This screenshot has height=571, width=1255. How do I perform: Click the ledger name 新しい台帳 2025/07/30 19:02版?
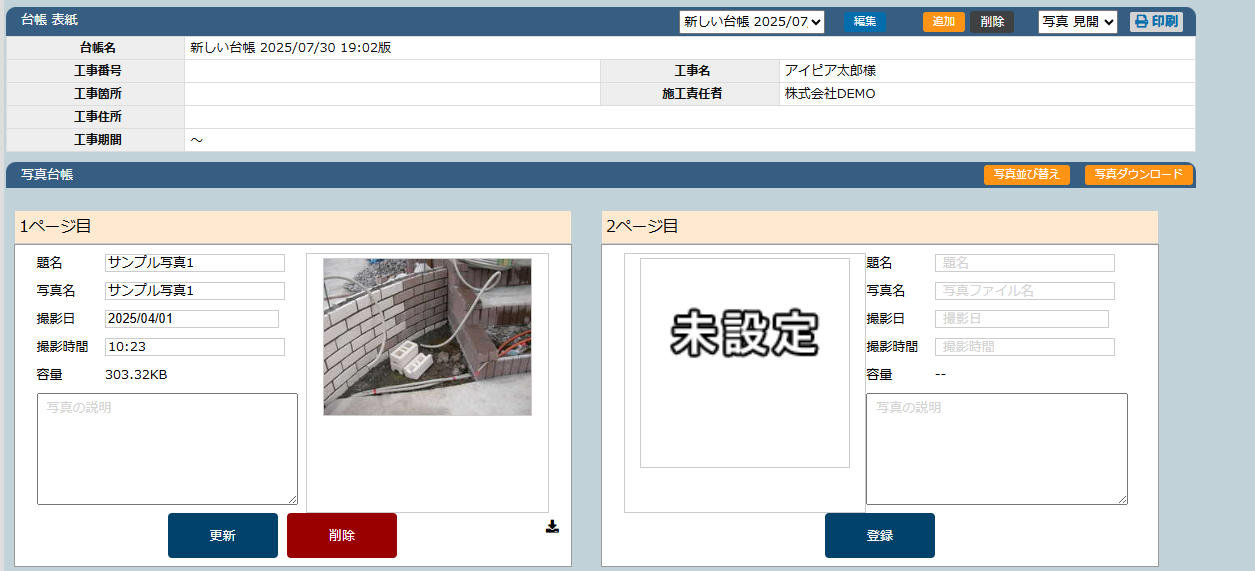(290, 47)
